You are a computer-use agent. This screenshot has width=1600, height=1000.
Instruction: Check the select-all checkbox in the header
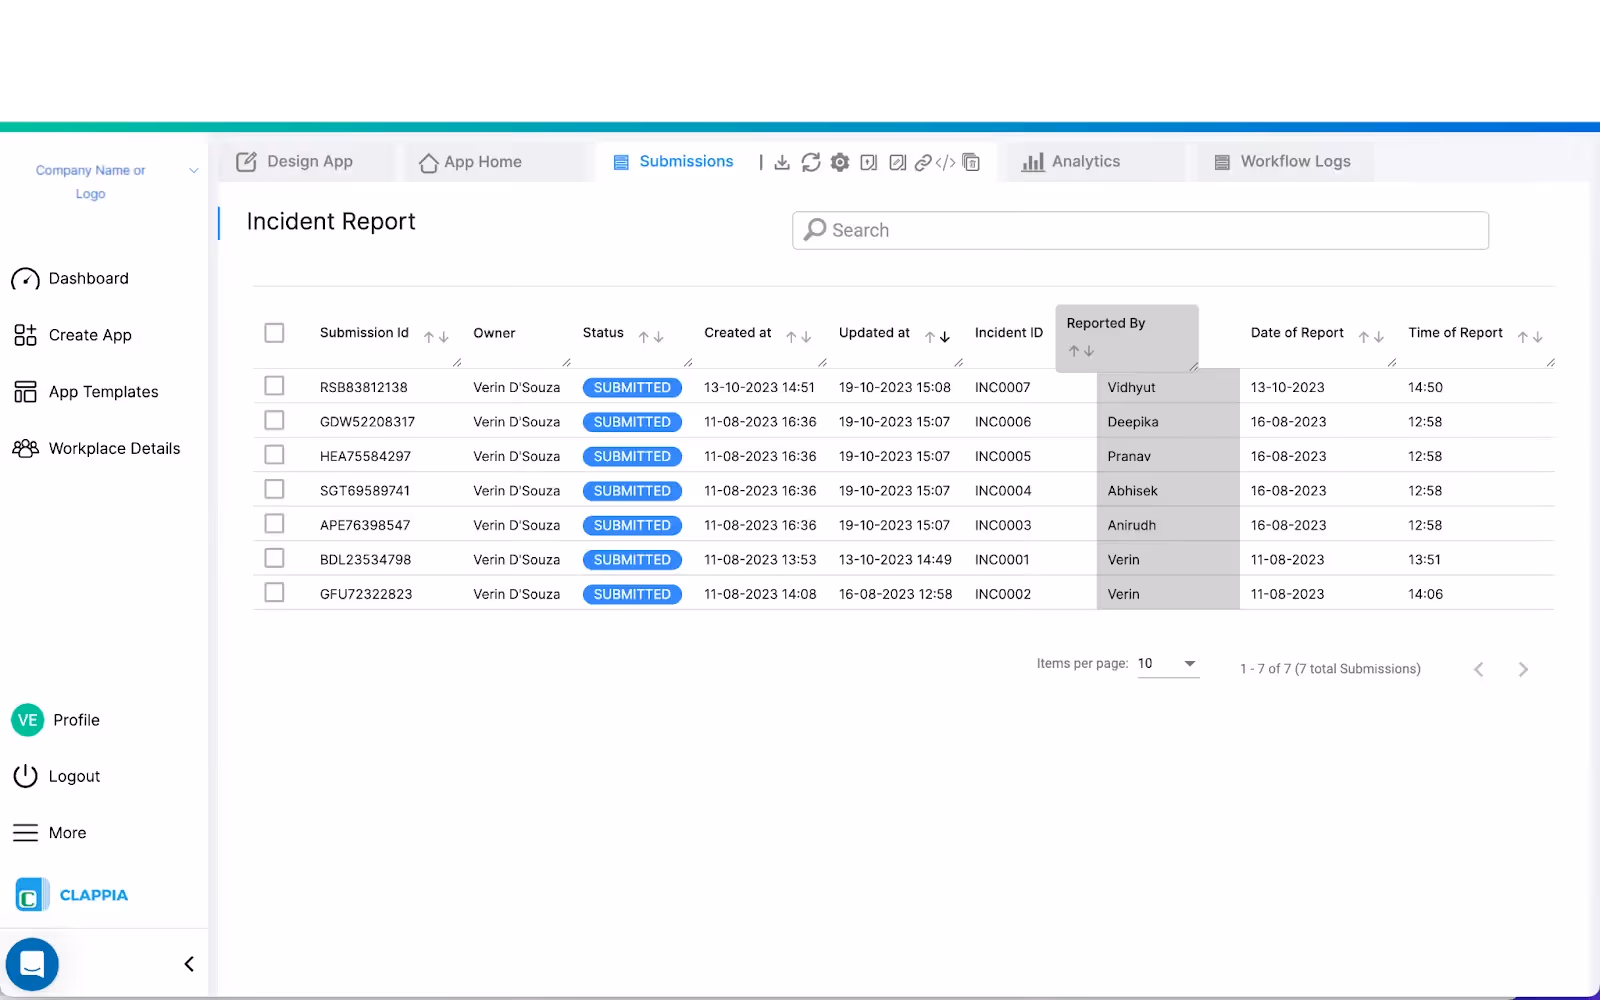(x=274, y=332)
